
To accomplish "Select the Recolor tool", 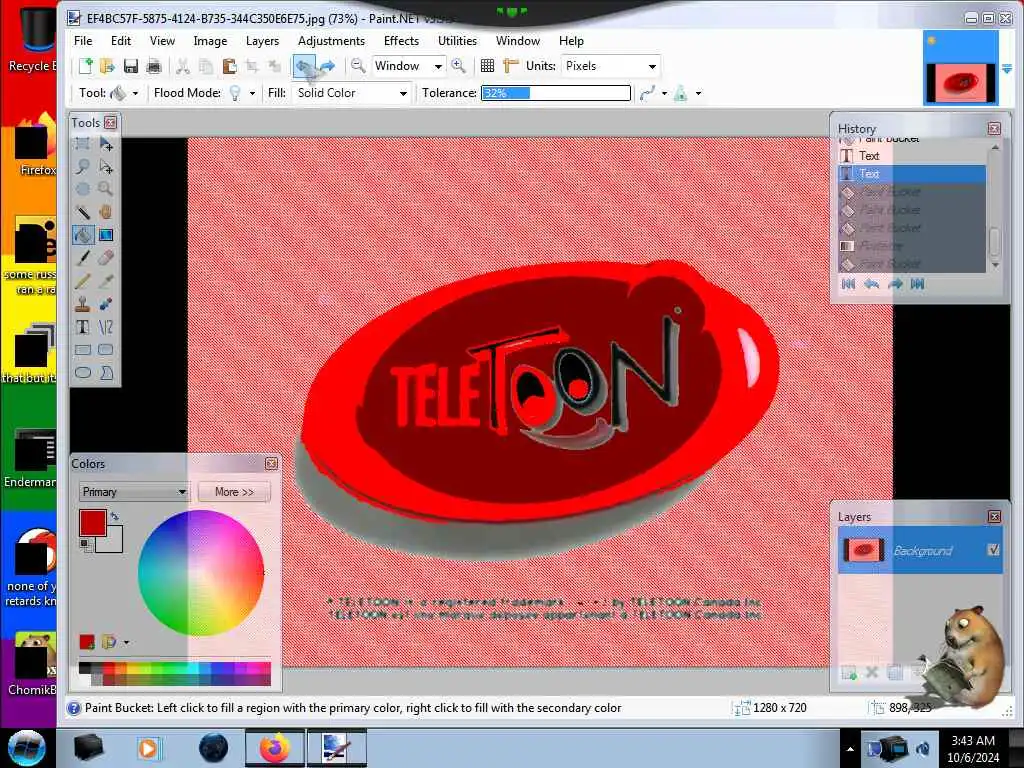I will pos(106,304).
